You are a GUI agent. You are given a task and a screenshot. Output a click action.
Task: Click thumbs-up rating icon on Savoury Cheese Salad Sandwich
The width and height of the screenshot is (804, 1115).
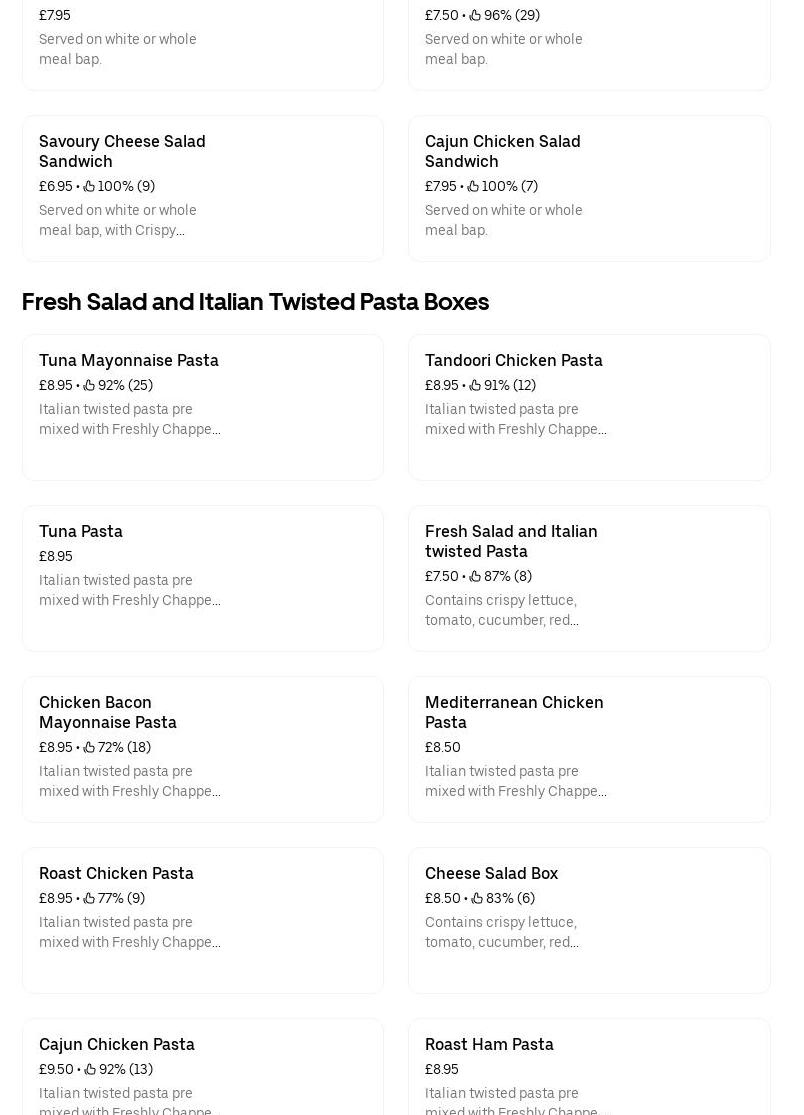tap(90, 186)
